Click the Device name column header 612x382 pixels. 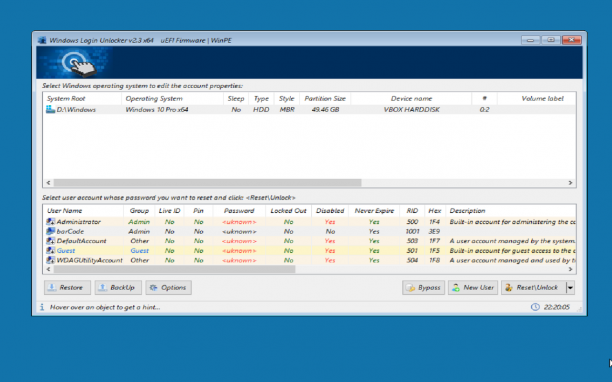click(x=411, y=99)
